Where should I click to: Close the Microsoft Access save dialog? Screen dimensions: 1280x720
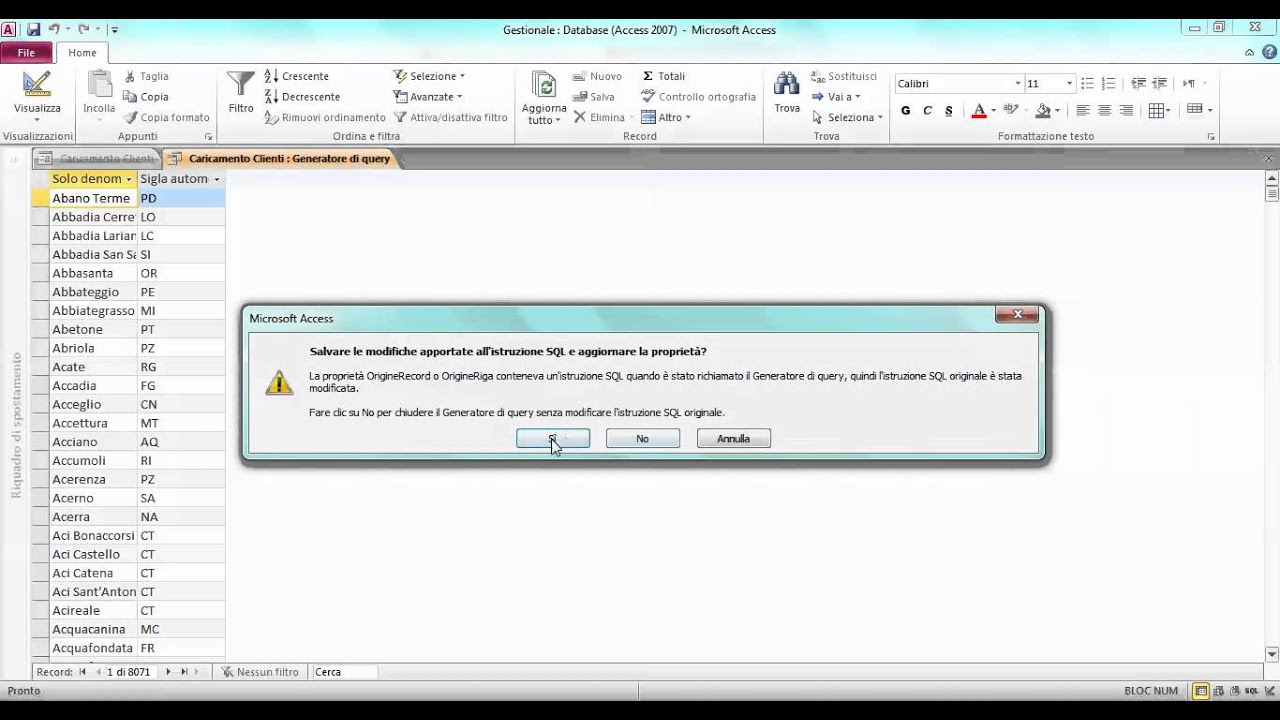click(1017, 315)
